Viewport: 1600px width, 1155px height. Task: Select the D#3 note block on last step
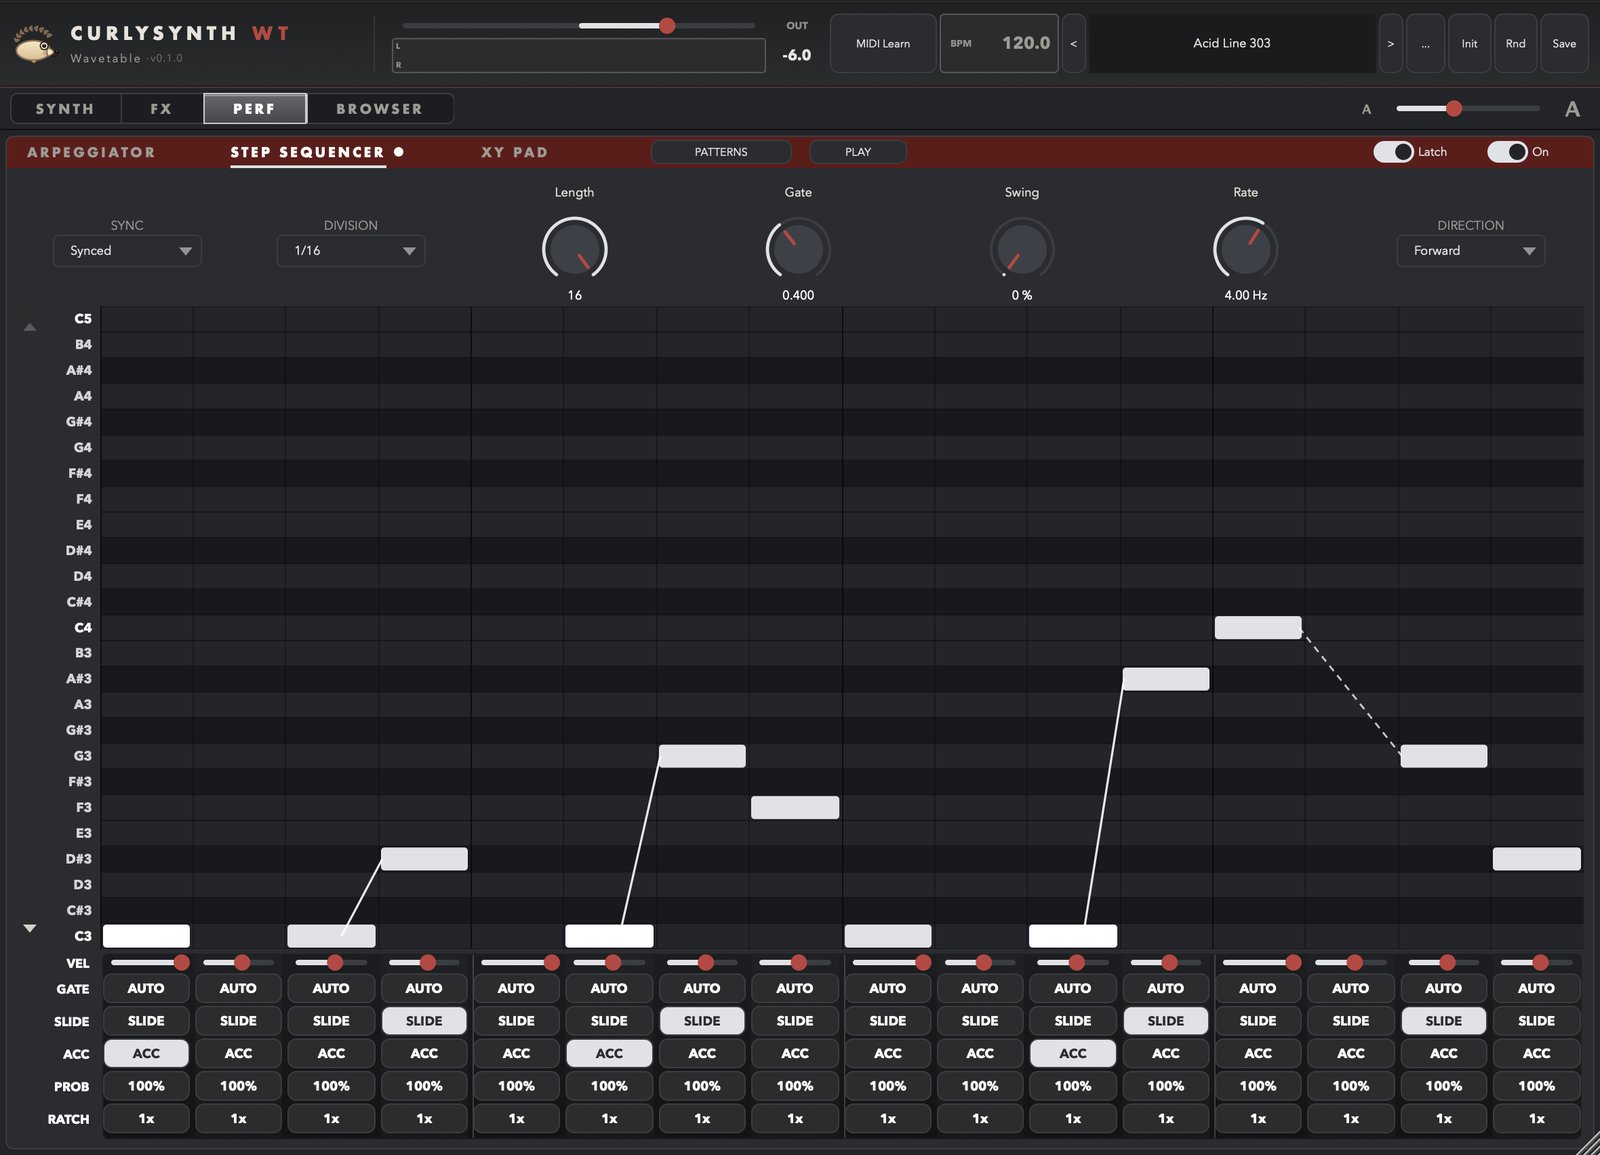[1537, 859]
